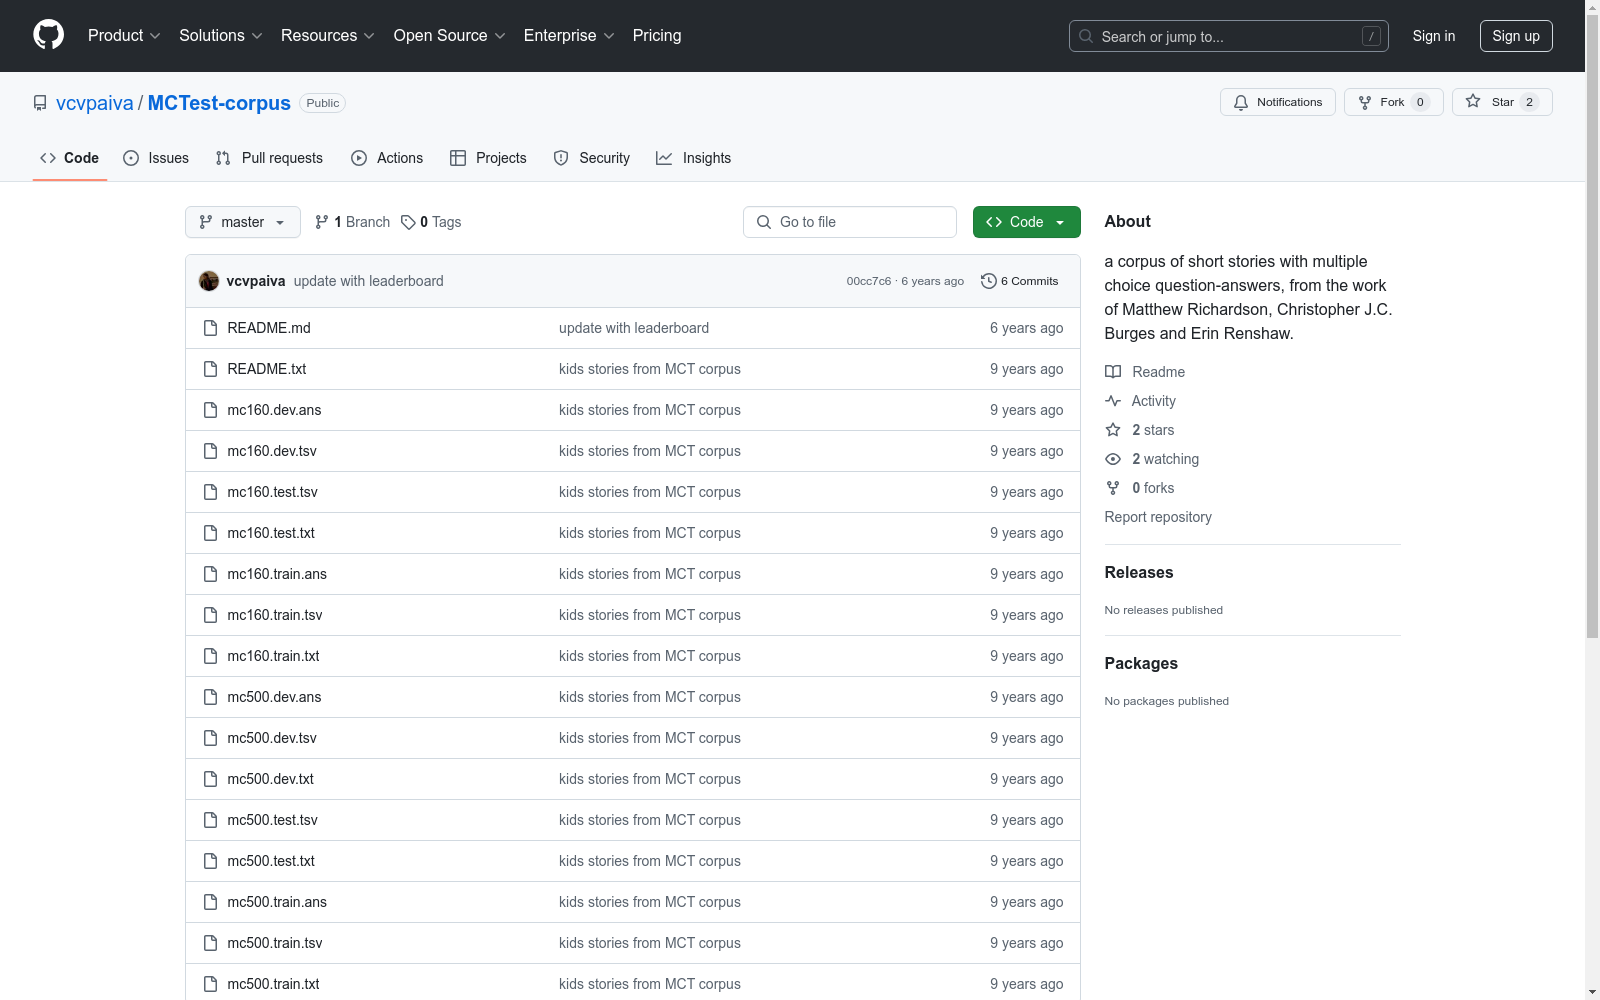Open the mc160.train.tsv file
Image resolution: width=1600 pixels, height=1000 pixels.
pyautogui.click(x=275, y=615)
